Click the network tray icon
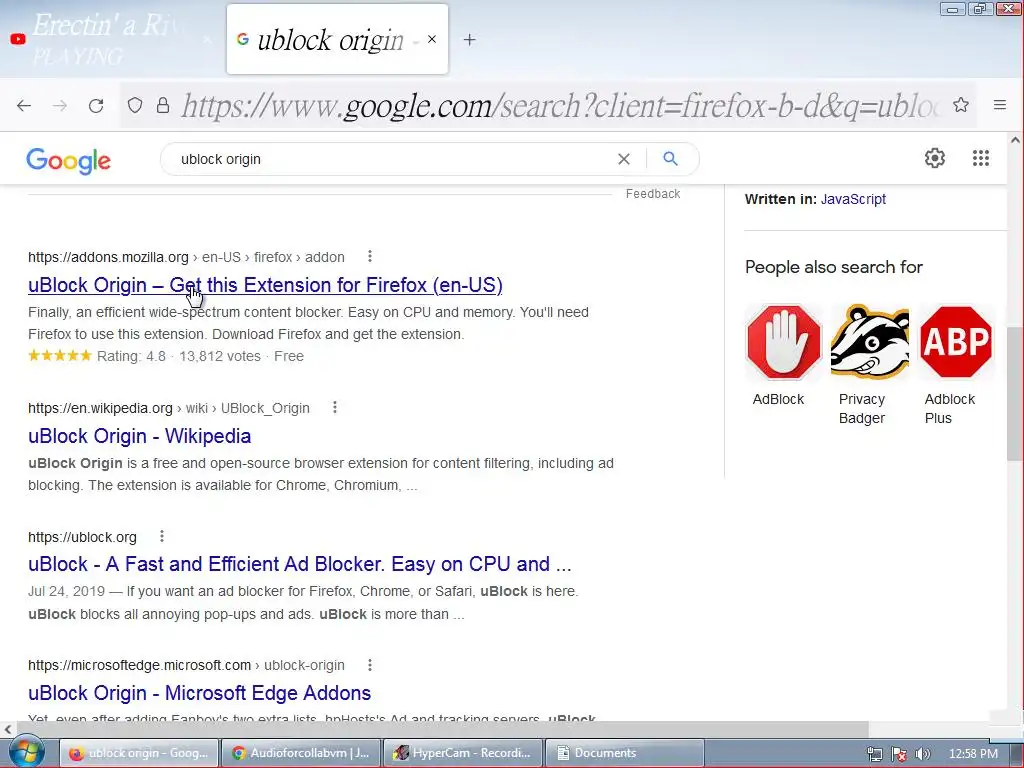Image resolution: width=1024 pixels, height=768 pixels. (874, 754)
